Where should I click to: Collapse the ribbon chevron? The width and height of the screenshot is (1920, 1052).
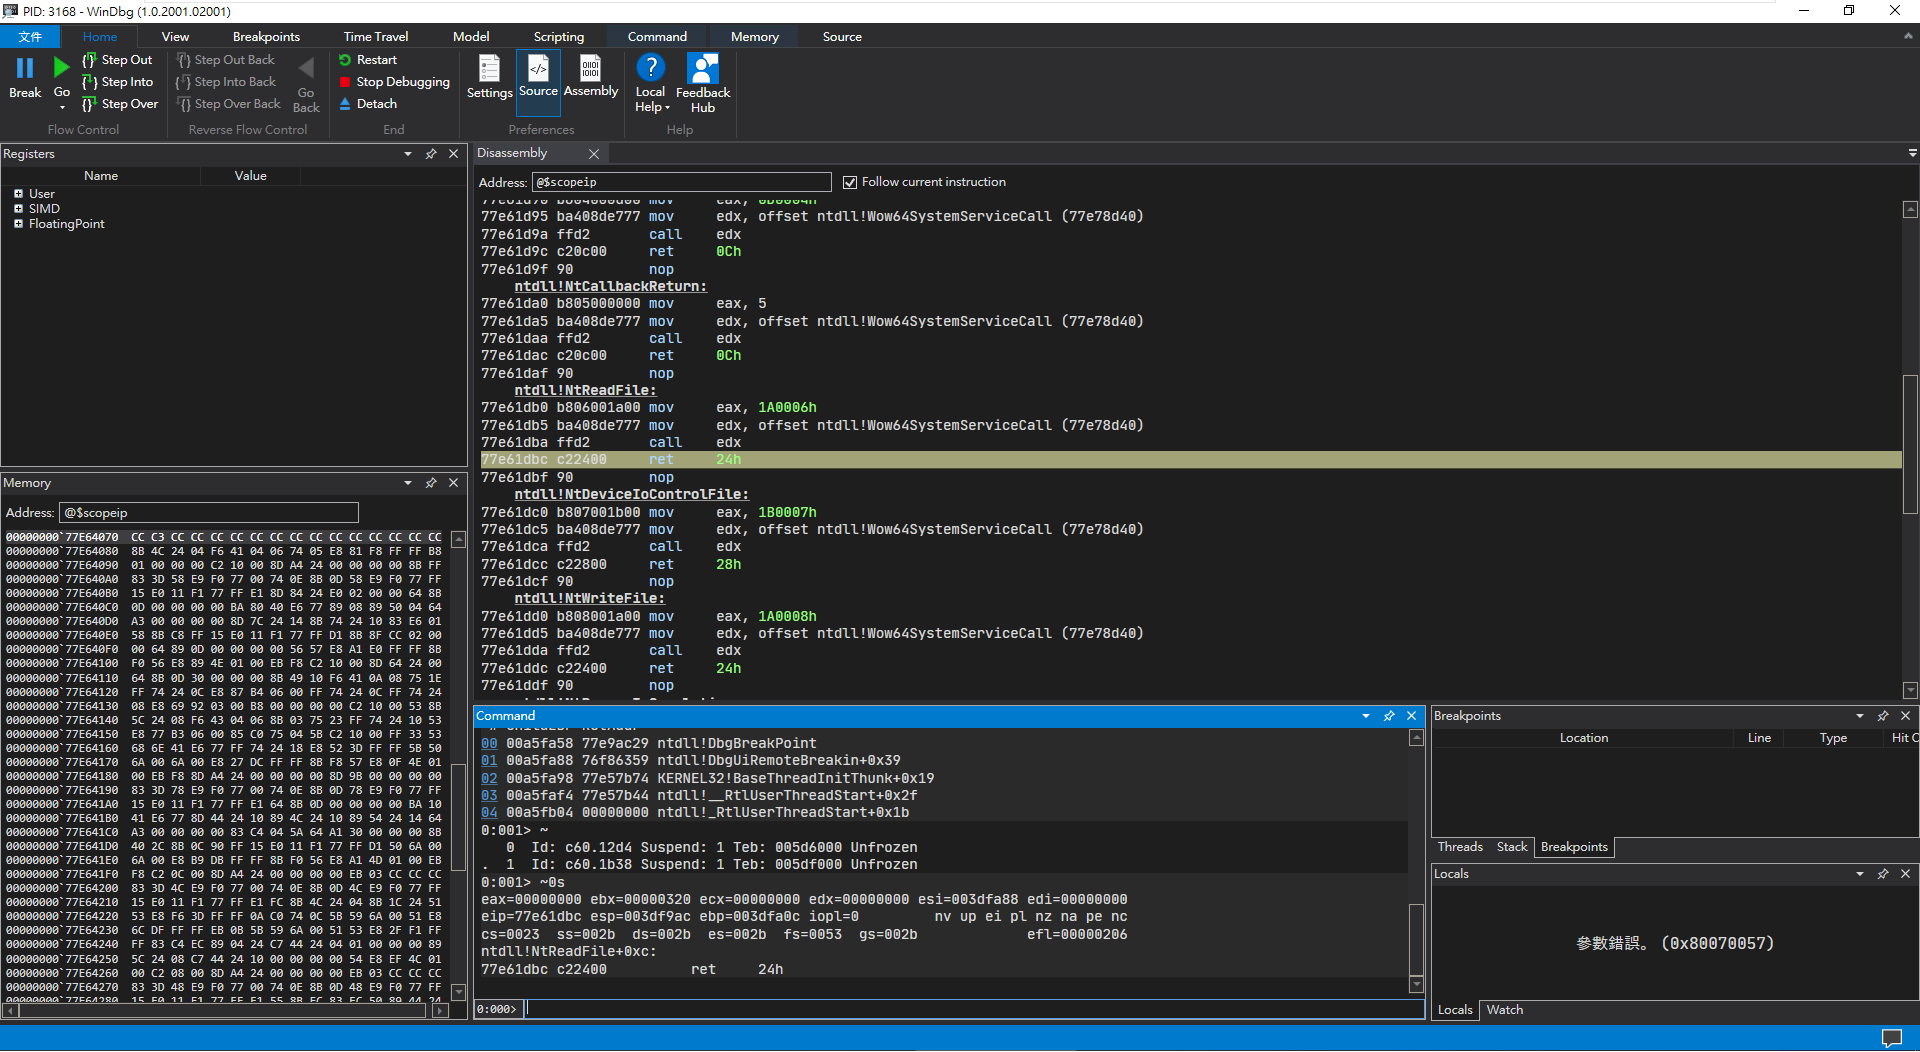(x=1908, y=37)
